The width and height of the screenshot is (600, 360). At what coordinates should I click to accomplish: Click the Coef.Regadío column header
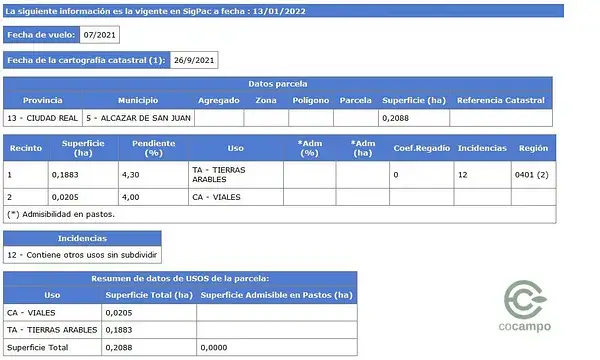[422, 148]
